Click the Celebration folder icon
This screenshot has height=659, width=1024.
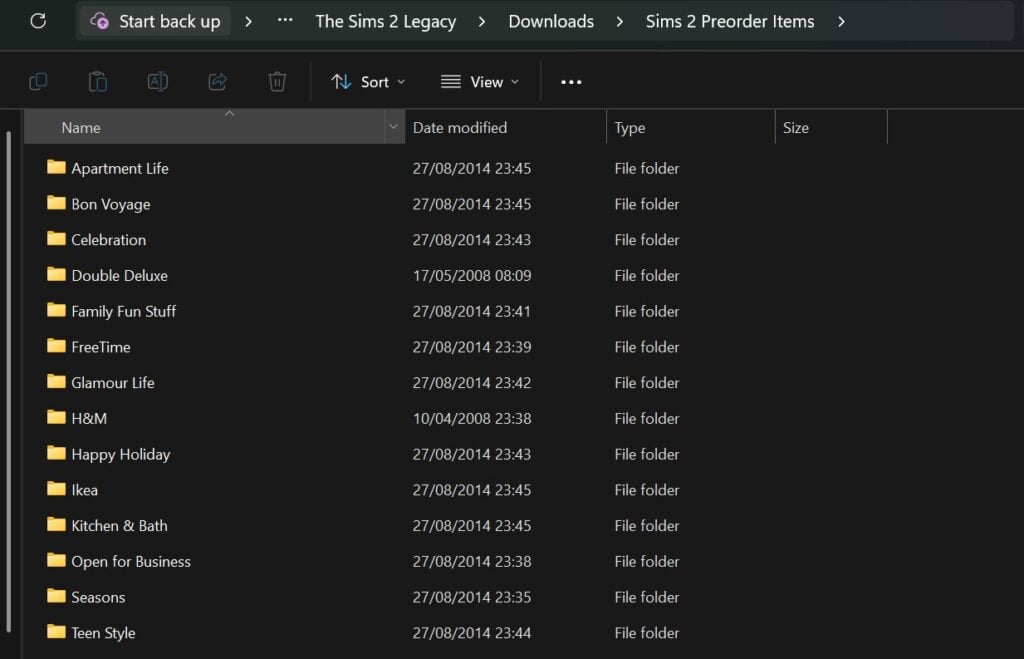(56, 239)
